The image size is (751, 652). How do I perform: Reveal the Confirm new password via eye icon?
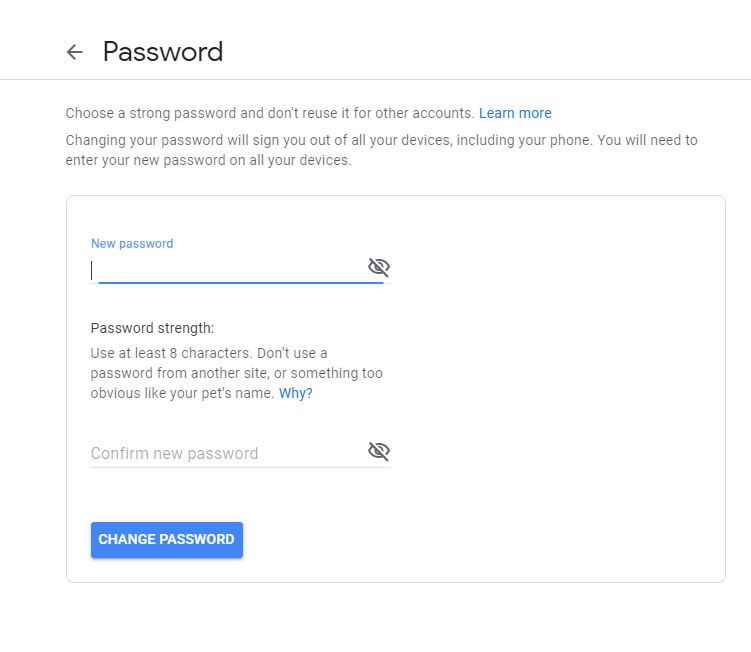coord(378,451)
